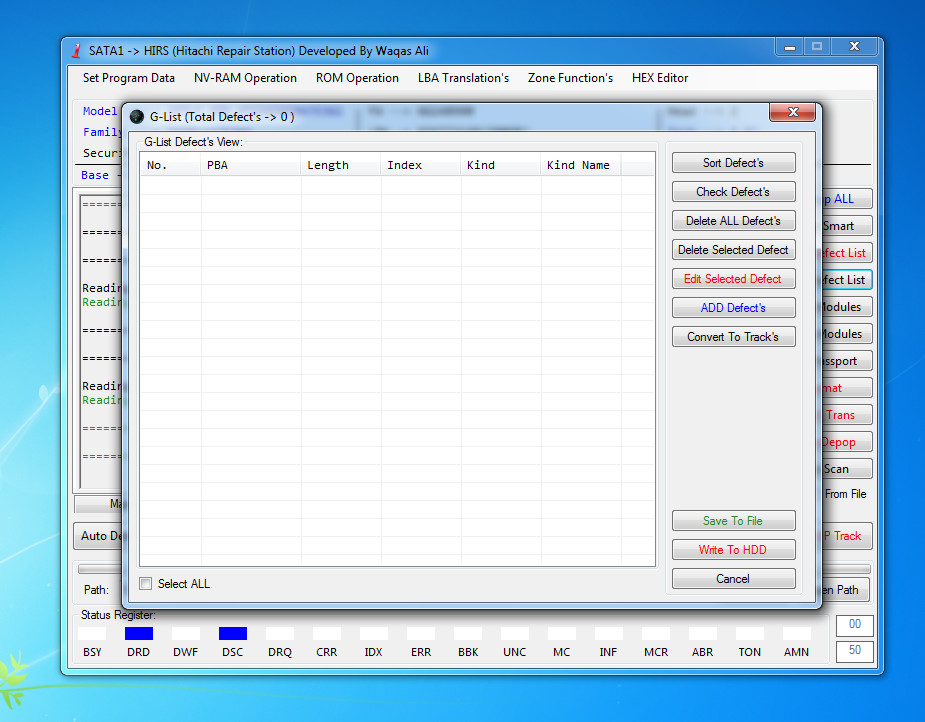Open the NV-RAM Operation menu
This screenshot has height=722, width=925.
(245, 78)
